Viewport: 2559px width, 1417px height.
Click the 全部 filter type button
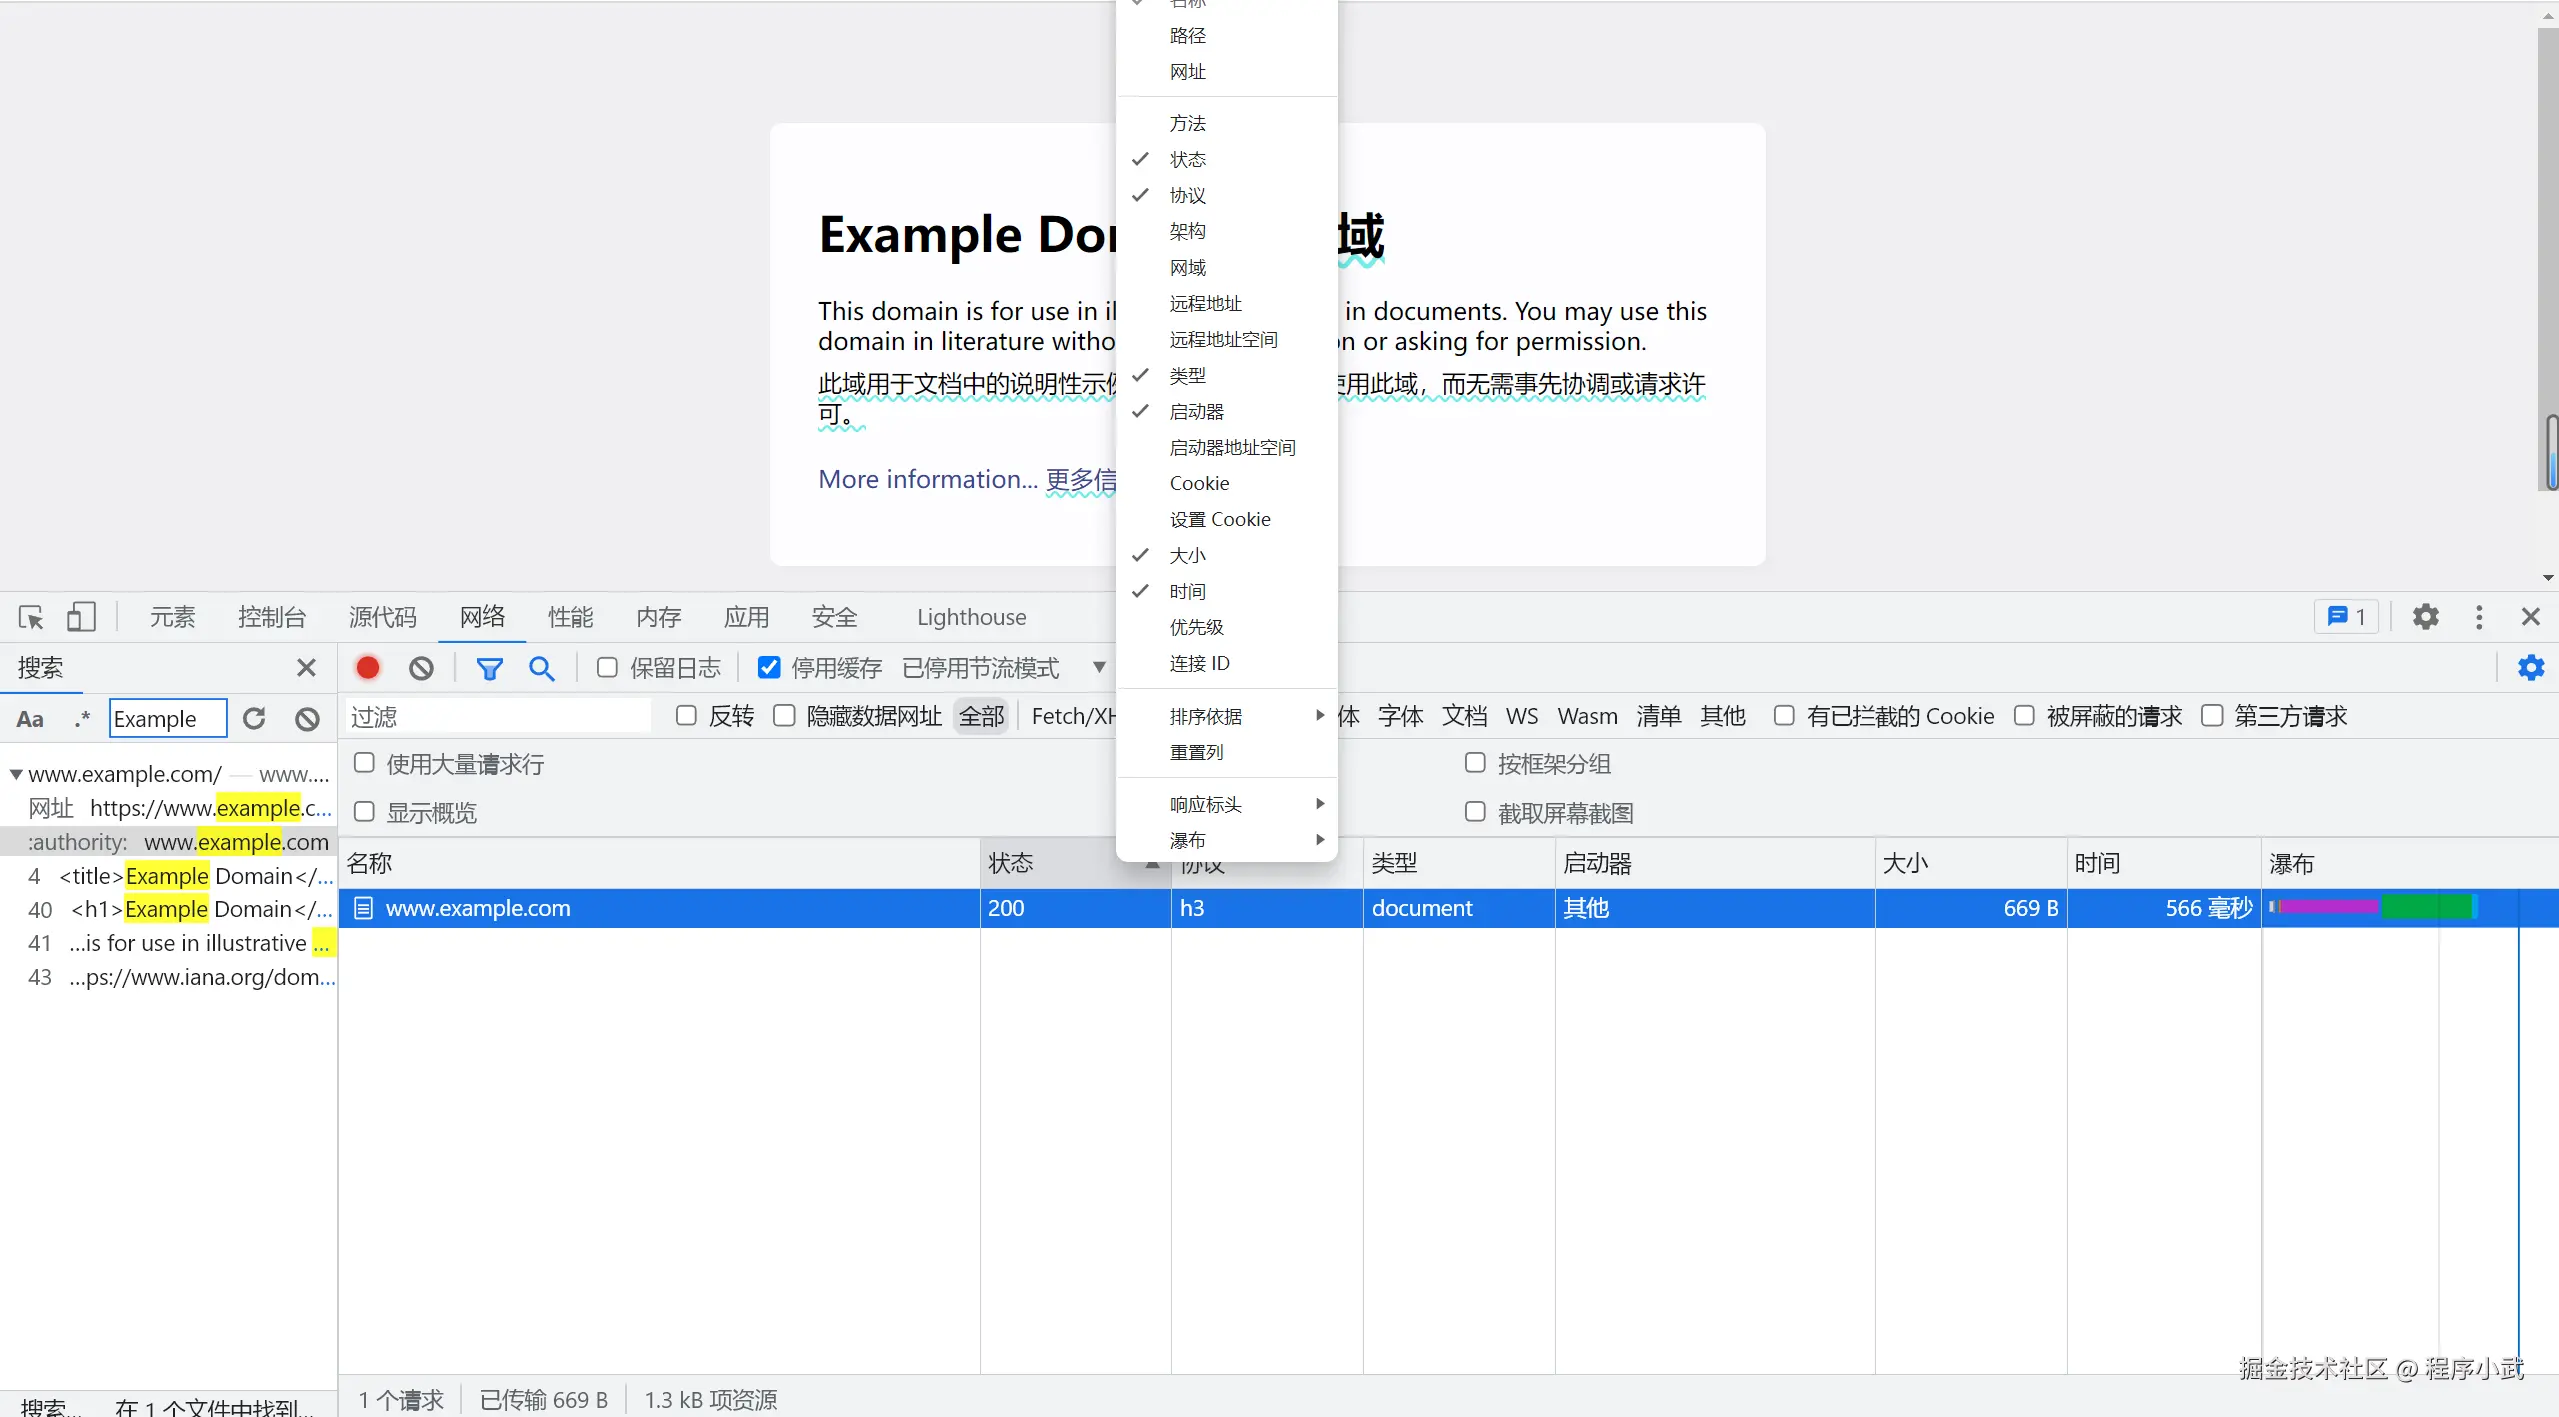[981, 716]
